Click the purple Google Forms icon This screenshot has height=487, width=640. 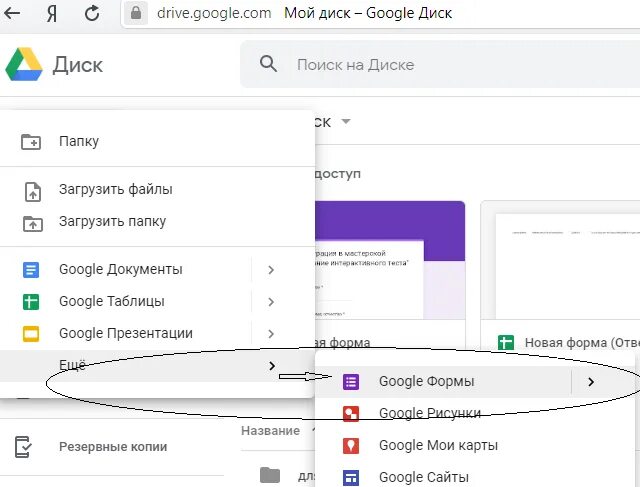tap(351, 382)
